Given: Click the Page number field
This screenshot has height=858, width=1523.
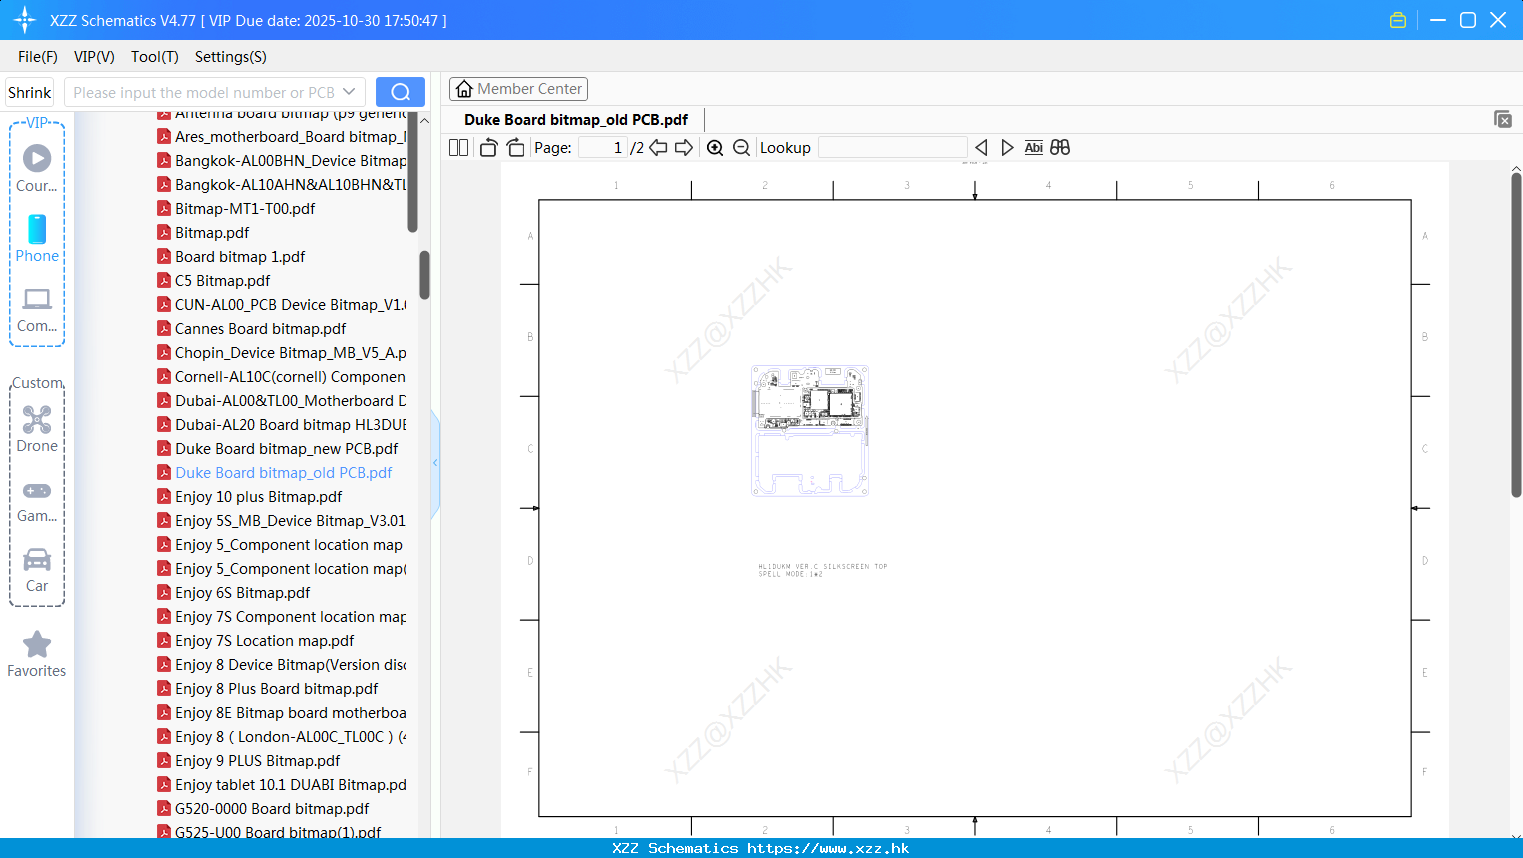Looking at the screenshot, I should pos(603,147).
